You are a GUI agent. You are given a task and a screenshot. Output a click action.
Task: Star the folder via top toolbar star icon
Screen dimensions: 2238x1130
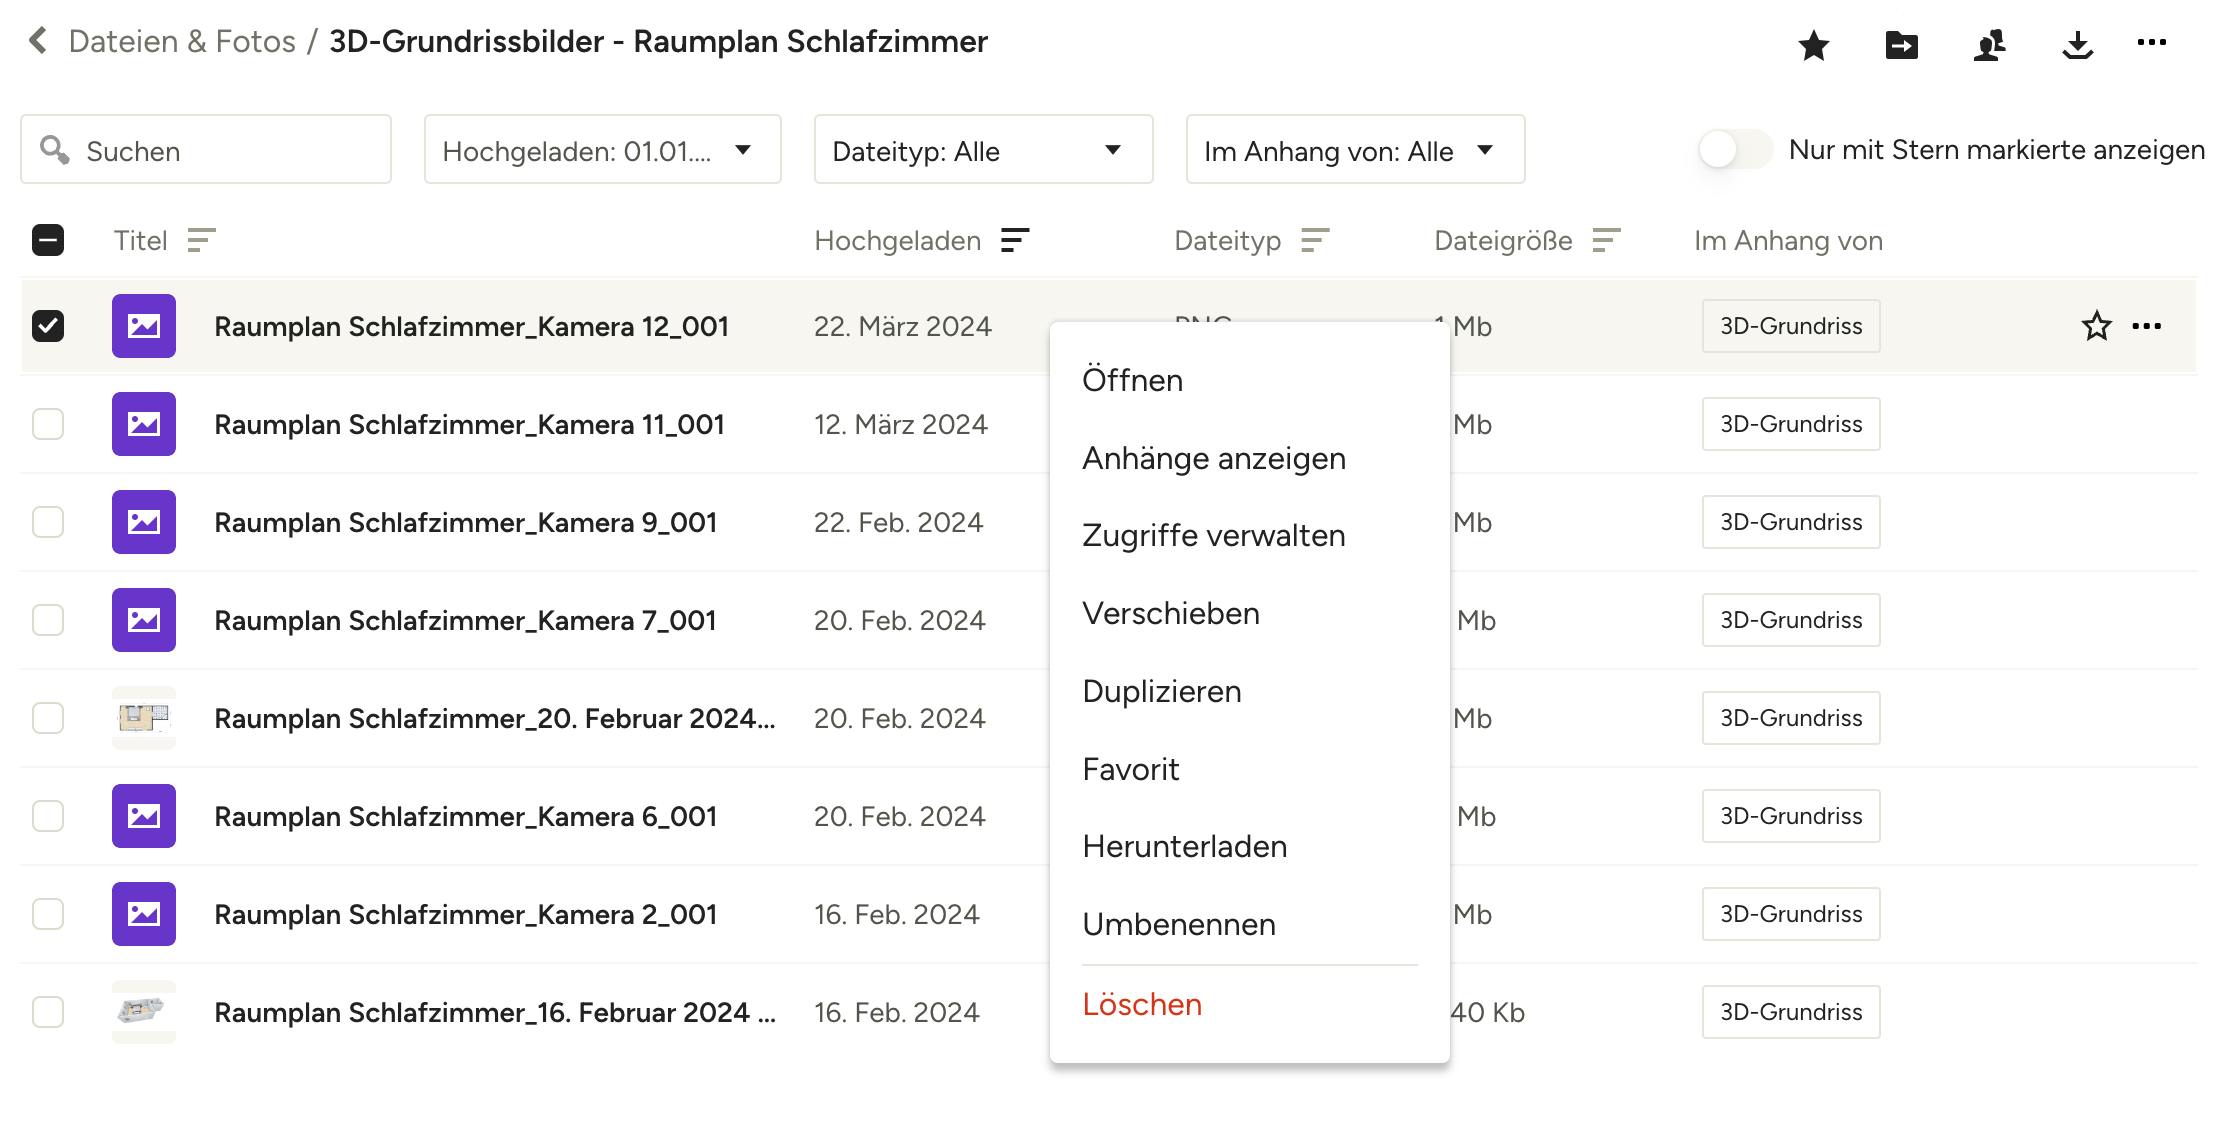tap(1814, 45)
